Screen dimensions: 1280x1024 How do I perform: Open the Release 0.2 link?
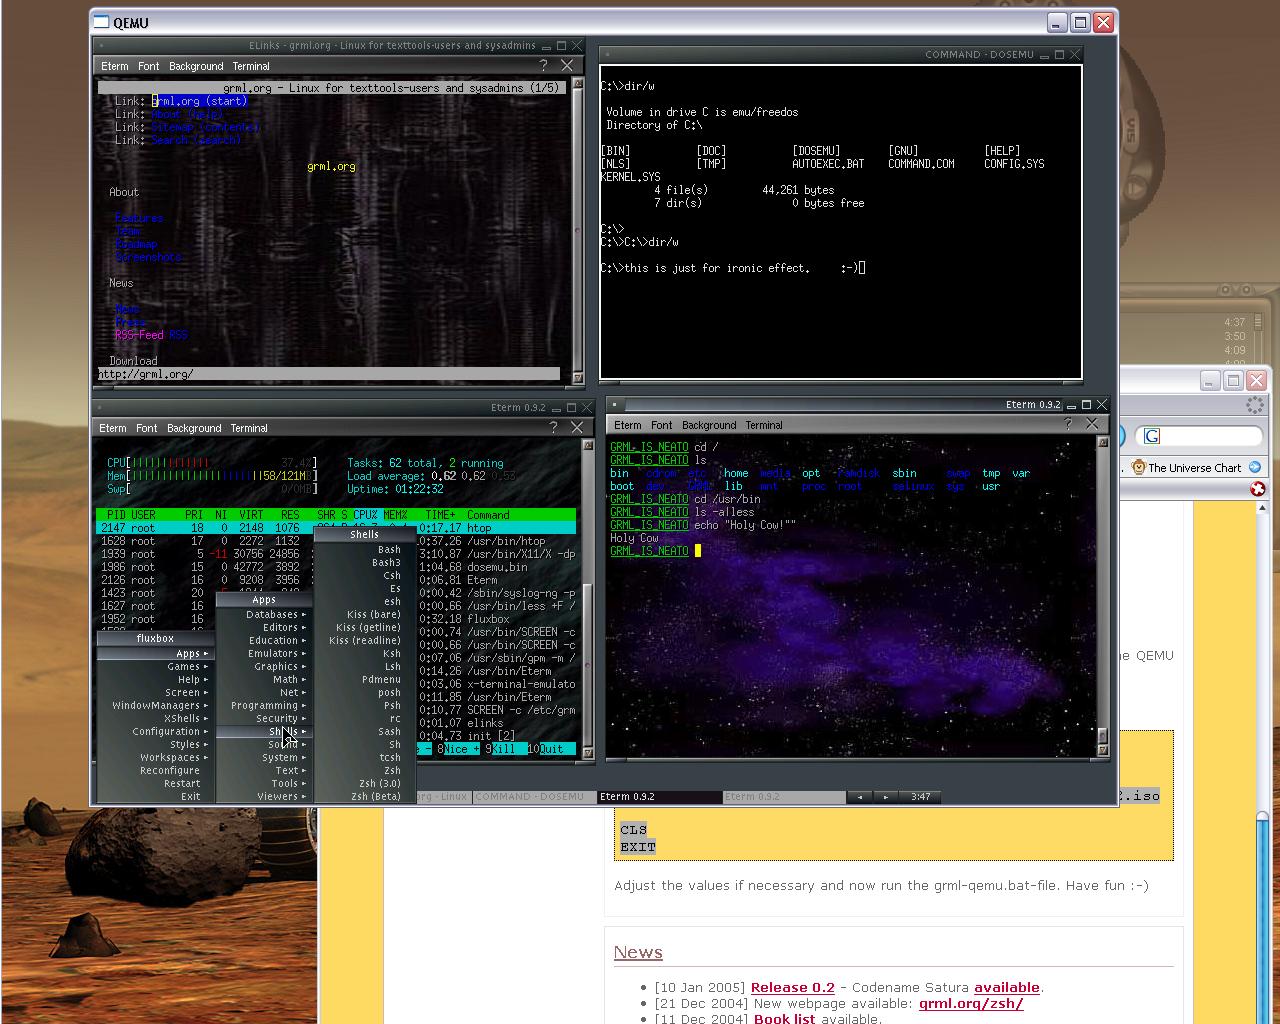(x=792, y=987)
